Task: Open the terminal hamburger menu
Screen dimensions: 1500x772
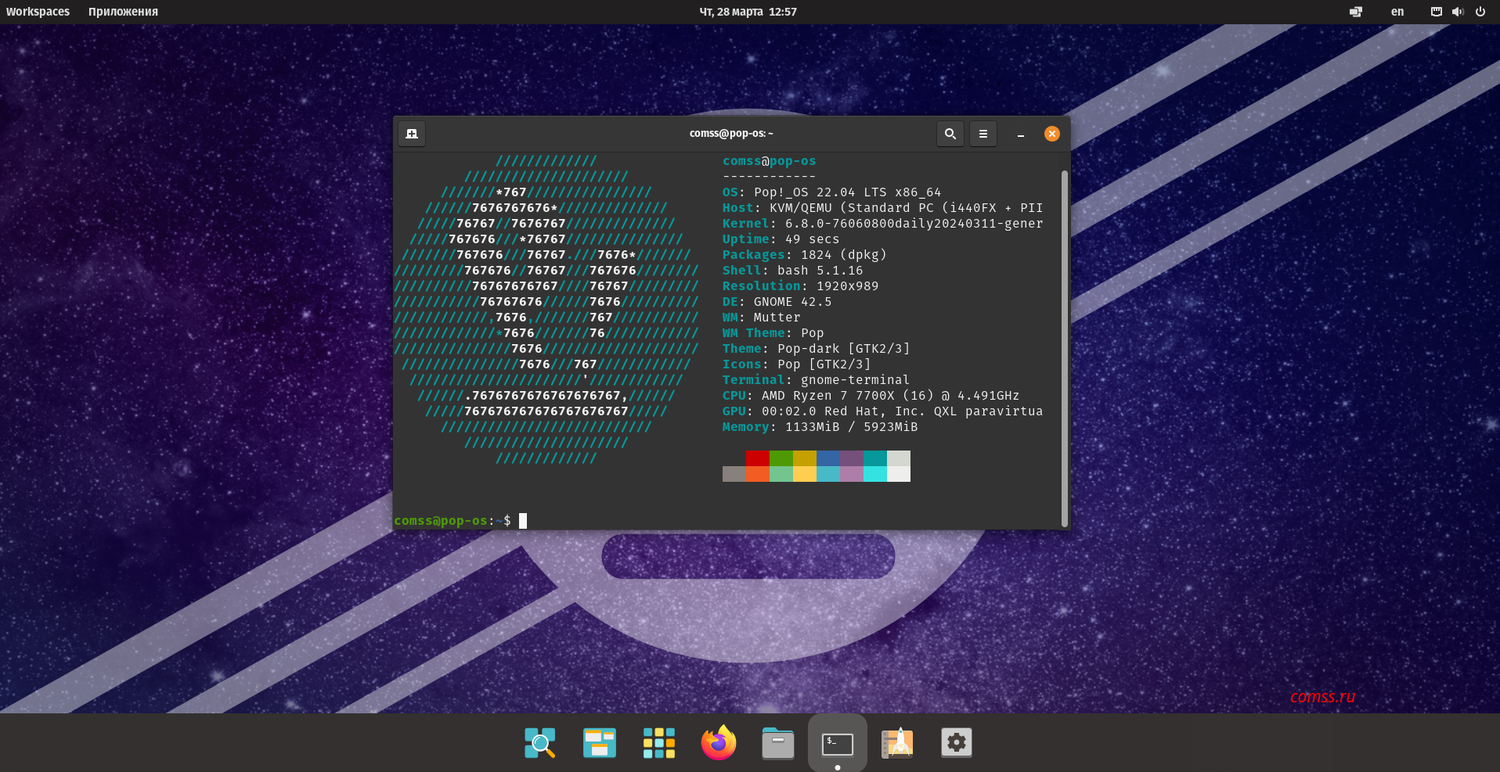Action: click(983, 134)
